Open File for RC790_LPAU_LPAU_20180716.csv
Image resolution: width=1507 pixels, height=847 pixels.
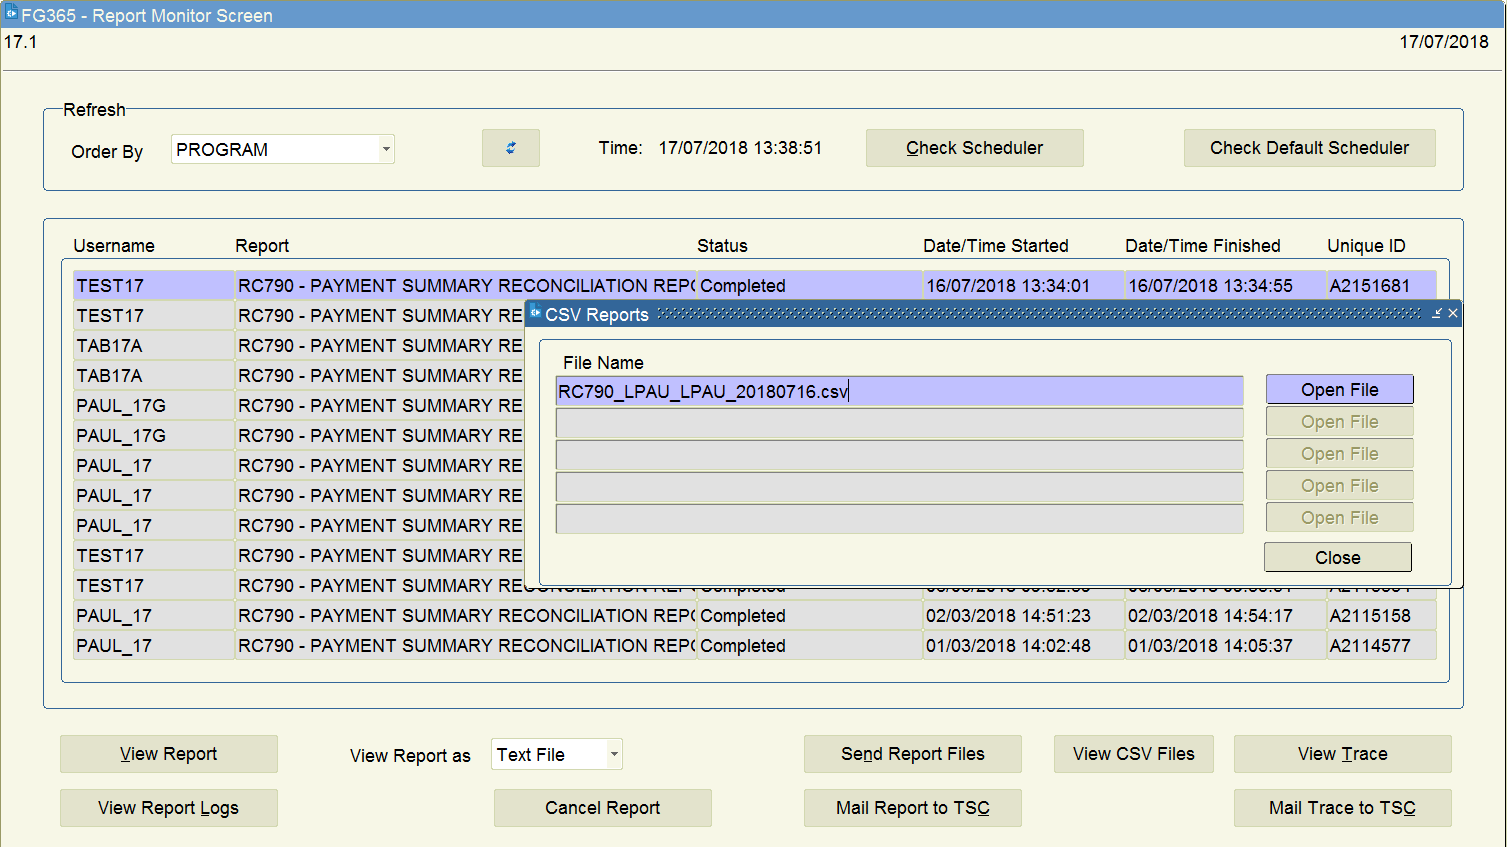(1338, 390)
